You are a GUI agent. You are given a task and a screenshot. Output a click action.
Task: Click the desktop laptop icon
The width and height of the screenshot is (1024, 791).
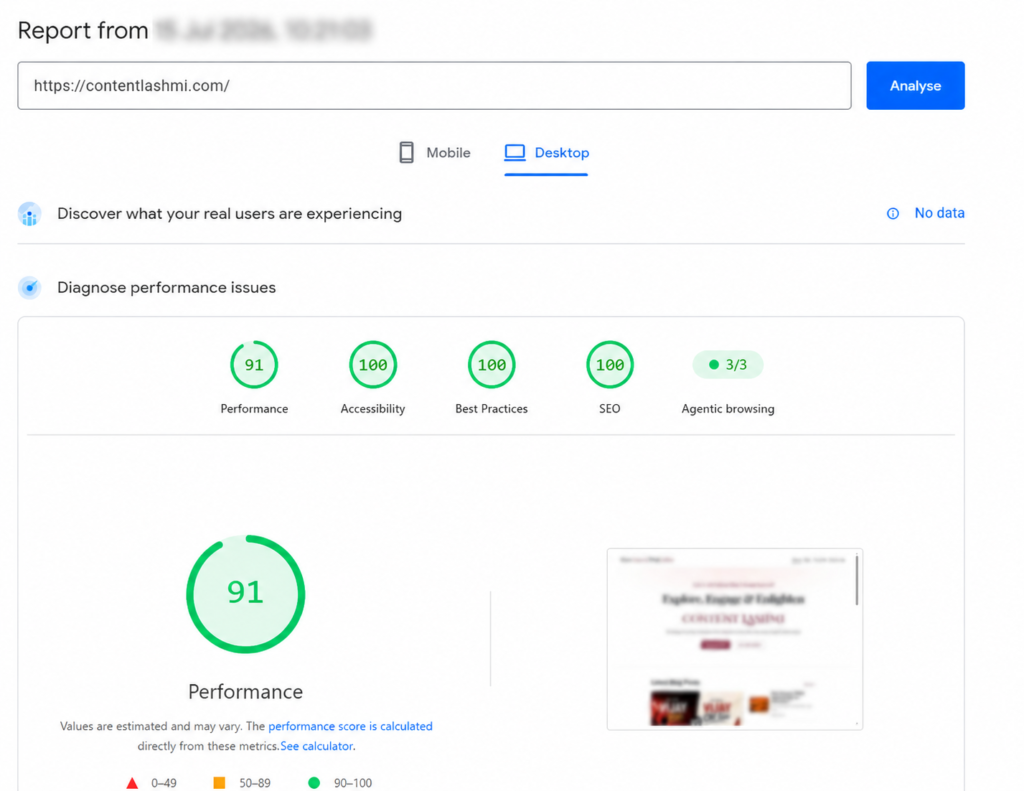point(515,153)
